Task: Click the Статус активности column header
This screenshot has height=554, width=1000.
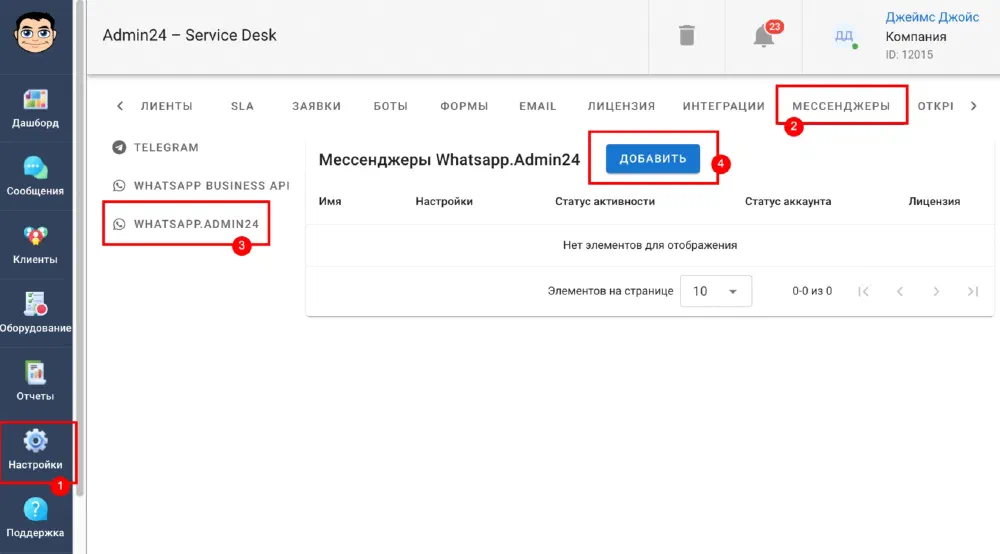Action: pyautogui.click(x=605, y=201)
